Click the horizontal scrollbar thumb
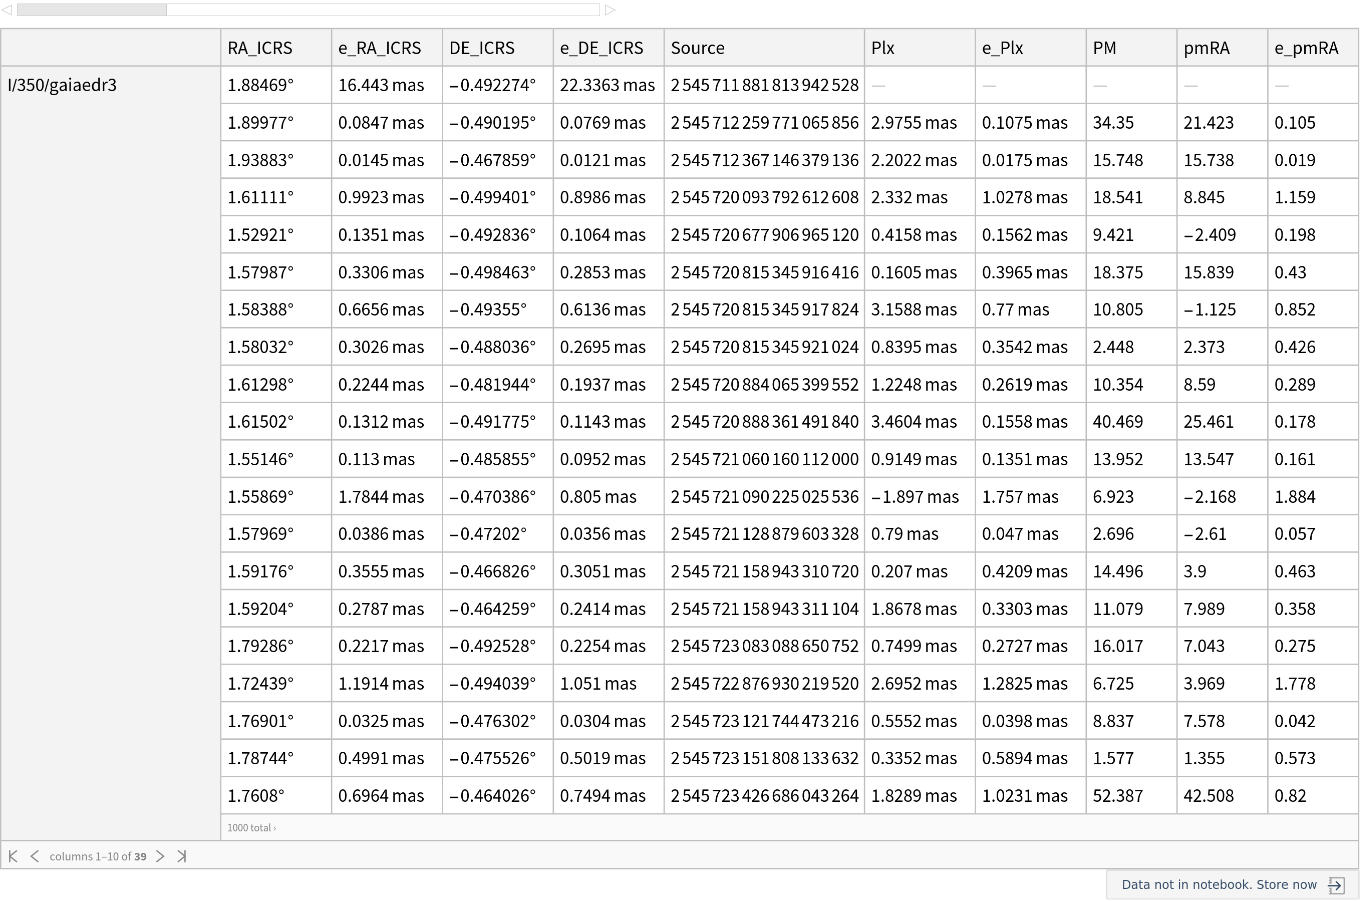Screen dimensions: 1360x902 click(x=91, y=10)
